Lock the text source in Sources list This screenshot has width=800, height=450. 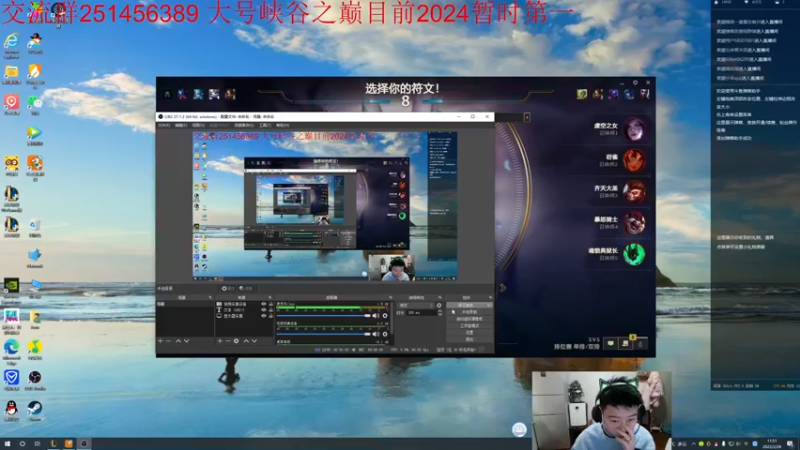point(271,310)
